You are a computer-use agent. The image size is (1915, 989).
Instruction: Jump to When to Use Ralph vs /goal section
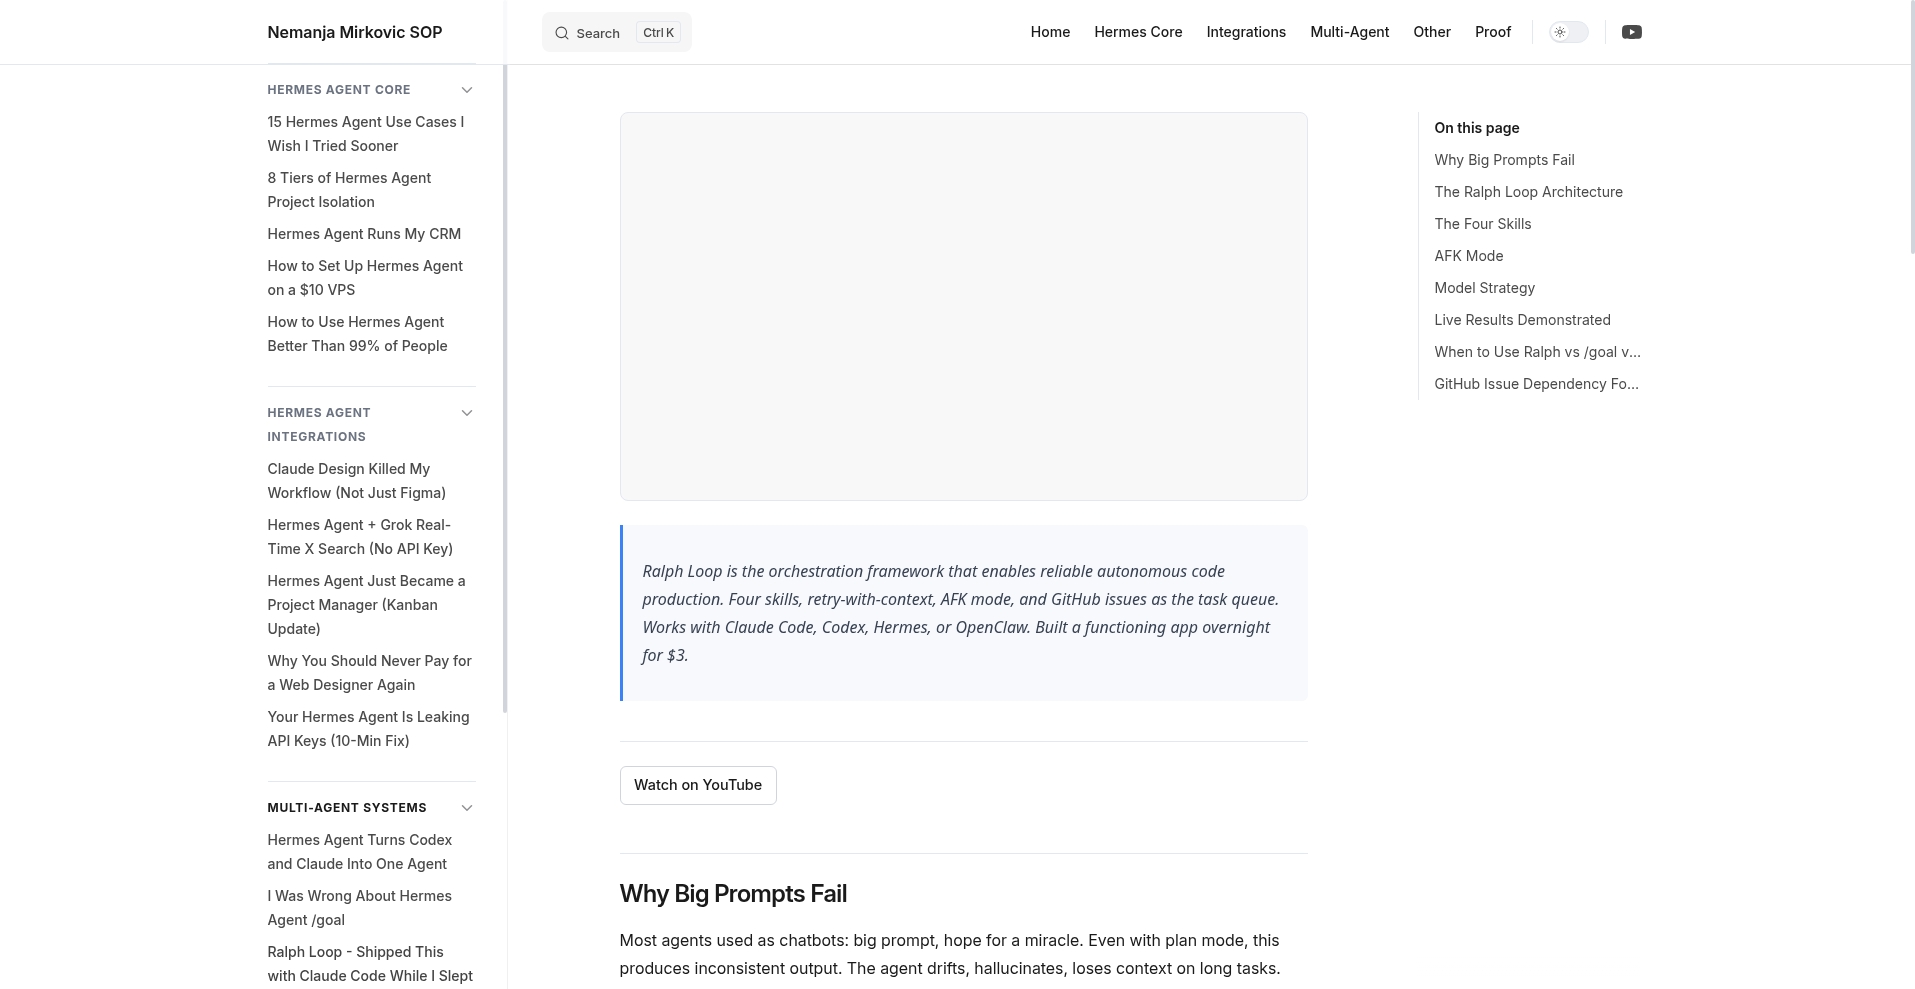click(x=1537, y=352)
